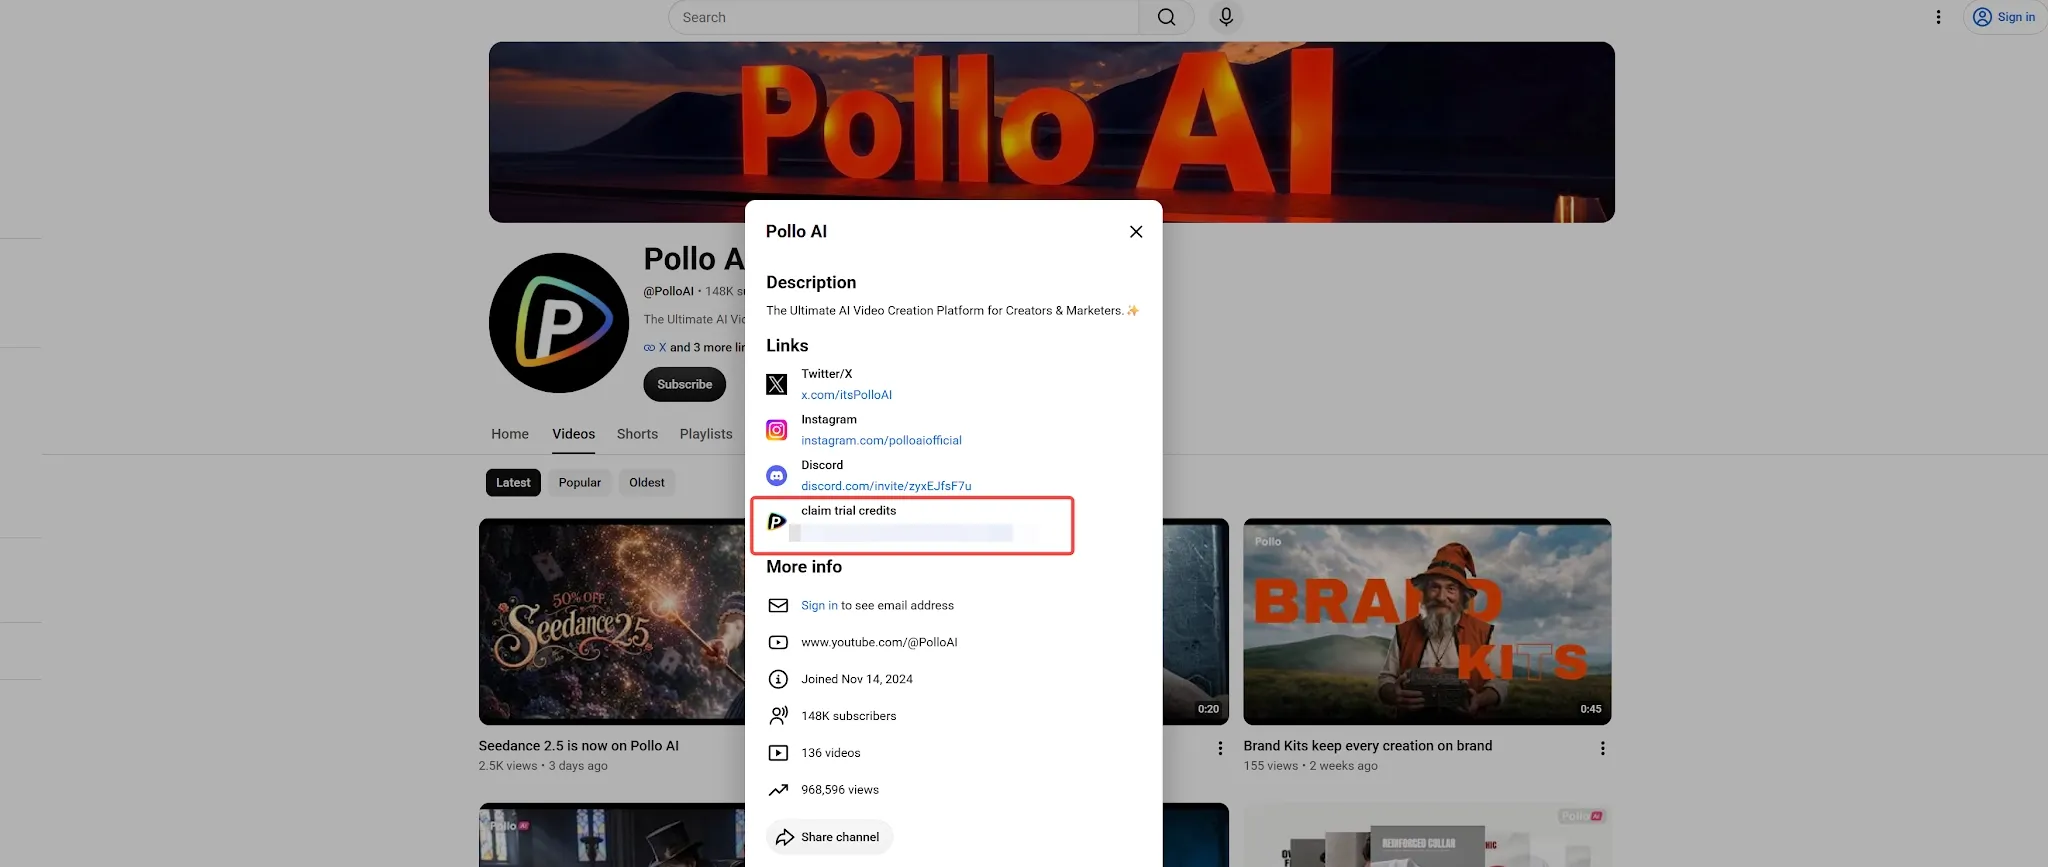
Task: Select the Latest filter chip
Action: (x=513, y=482)
